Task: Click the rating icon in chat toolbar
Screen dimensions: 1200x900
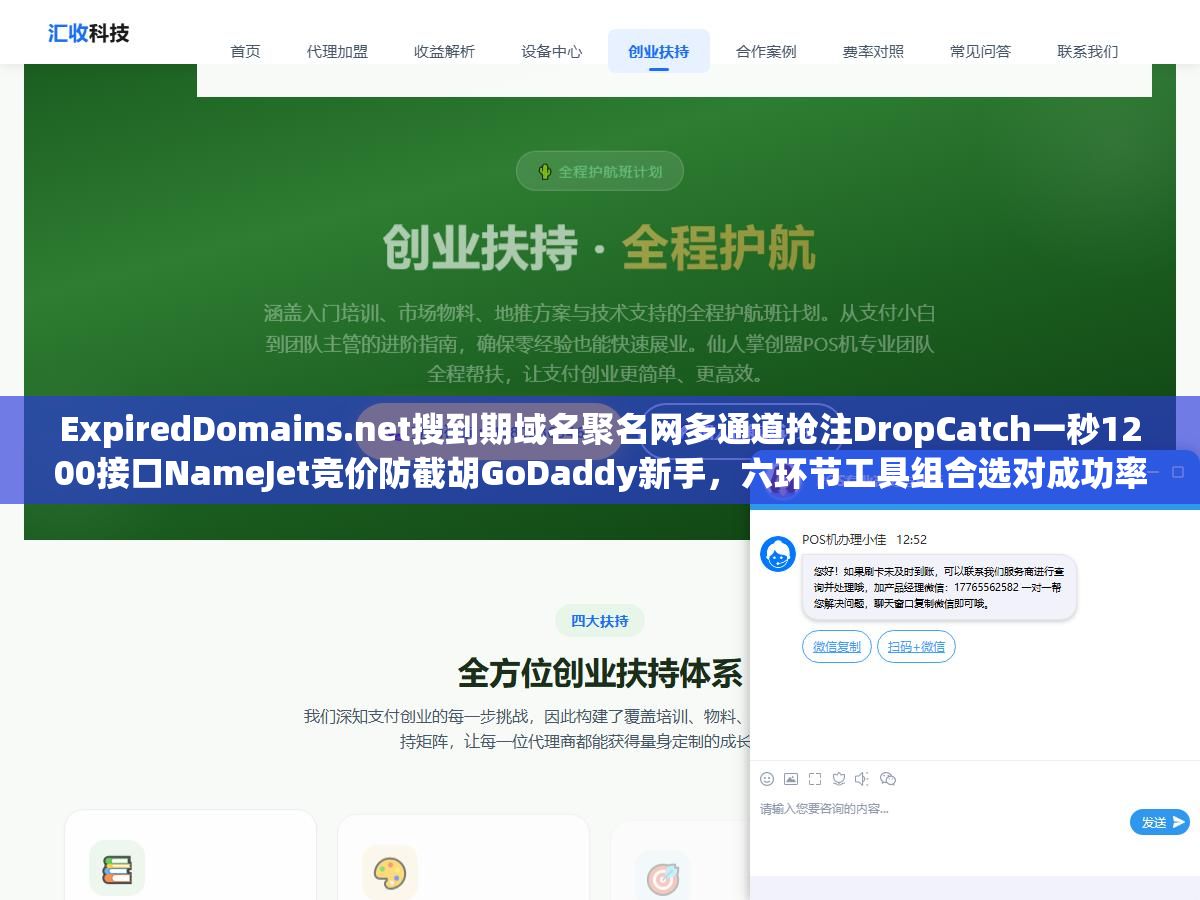Action: [x=839, y=779]
